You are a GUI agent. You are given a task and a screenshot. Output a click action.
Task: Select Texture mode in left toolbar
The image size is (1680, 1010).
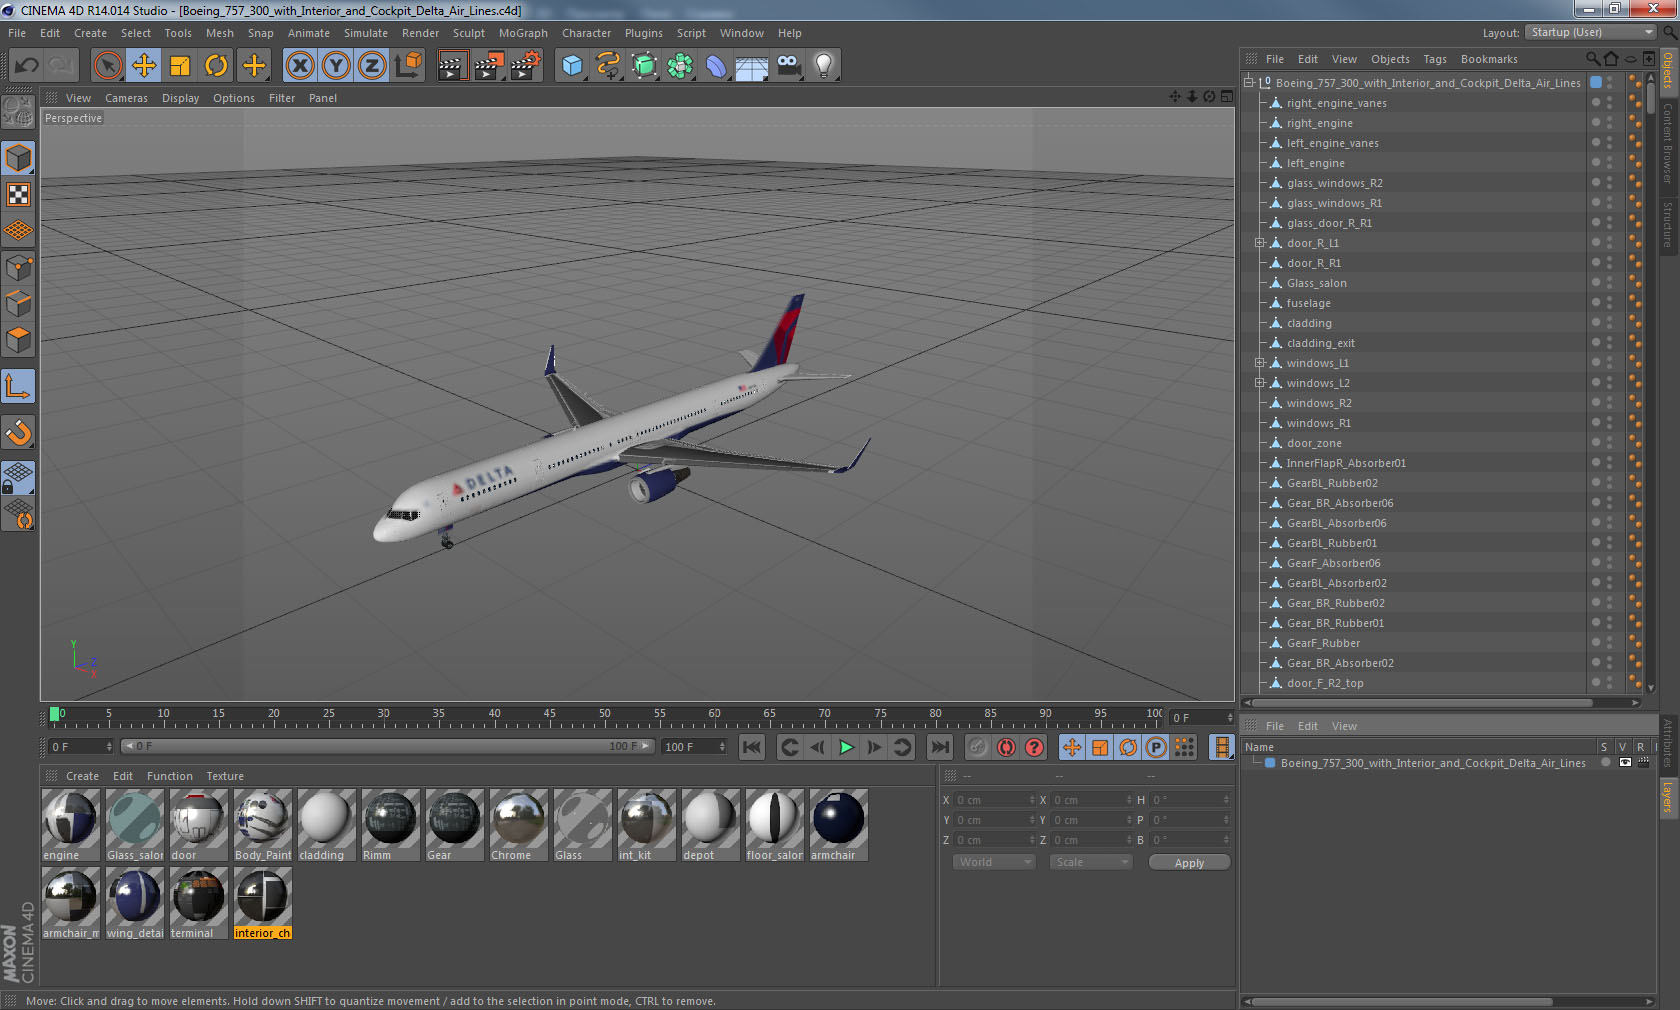[18, 195]
